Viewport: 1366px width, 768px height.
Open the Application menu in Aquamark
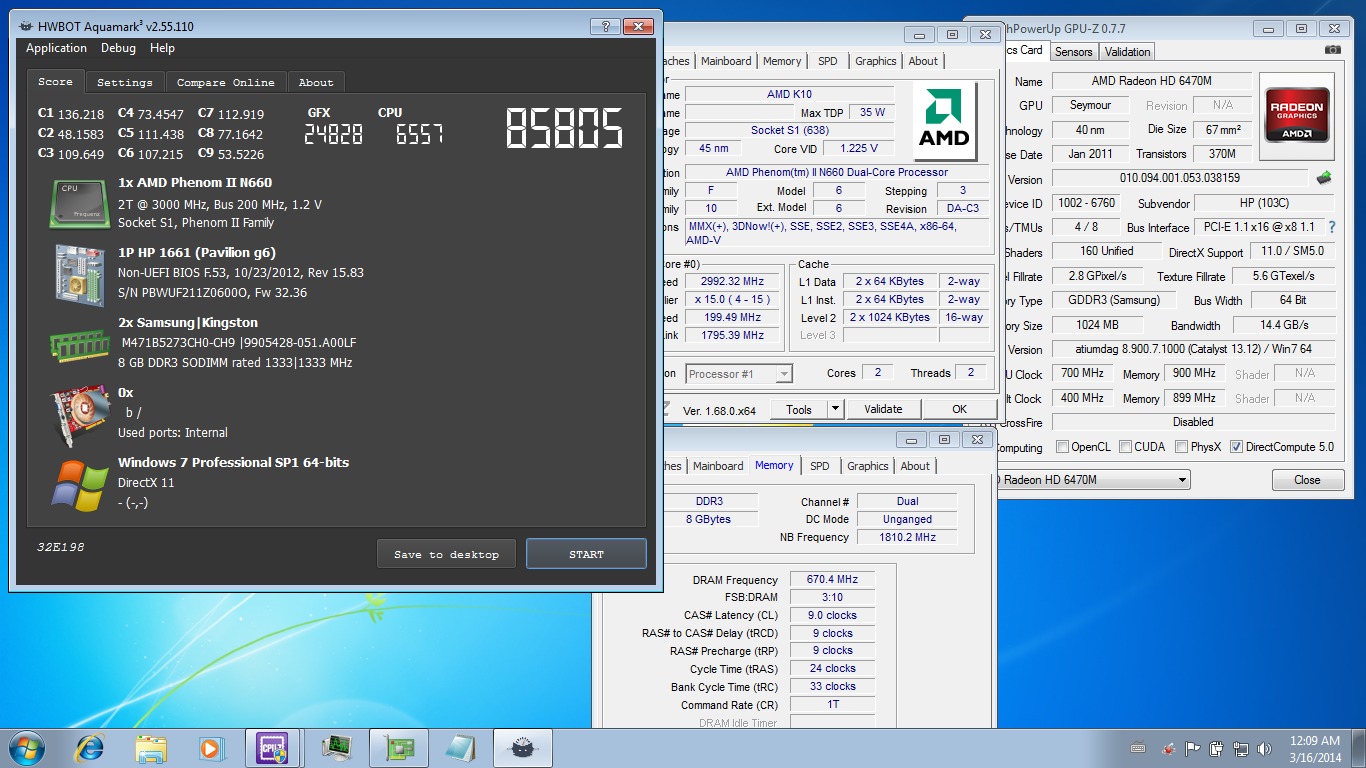tap(56, 48)
